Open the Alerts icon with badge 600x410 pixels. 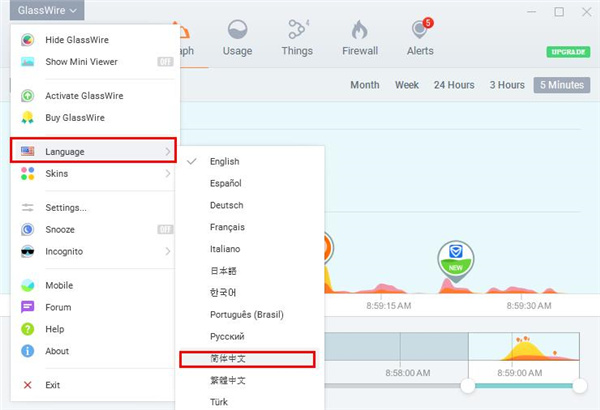coord(421,29)
